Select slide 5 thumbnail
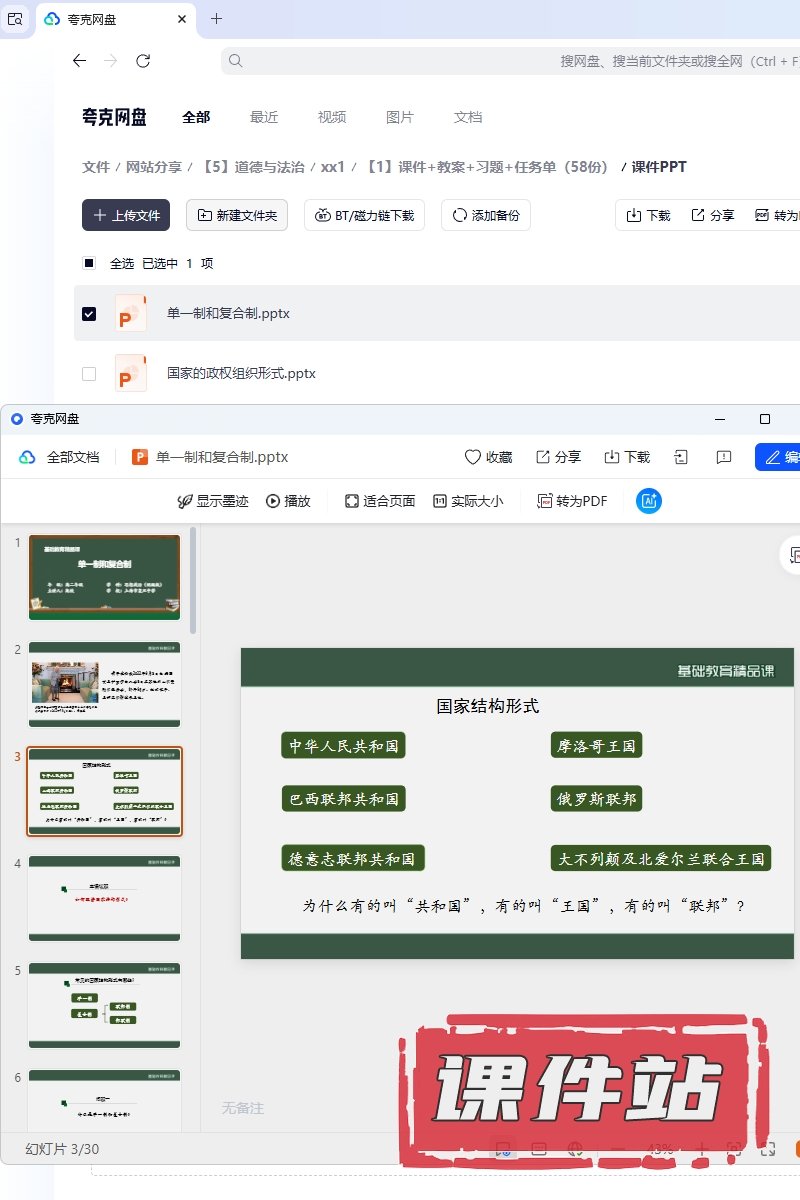Screen dimensions: 800x1200 [104, 1005]
